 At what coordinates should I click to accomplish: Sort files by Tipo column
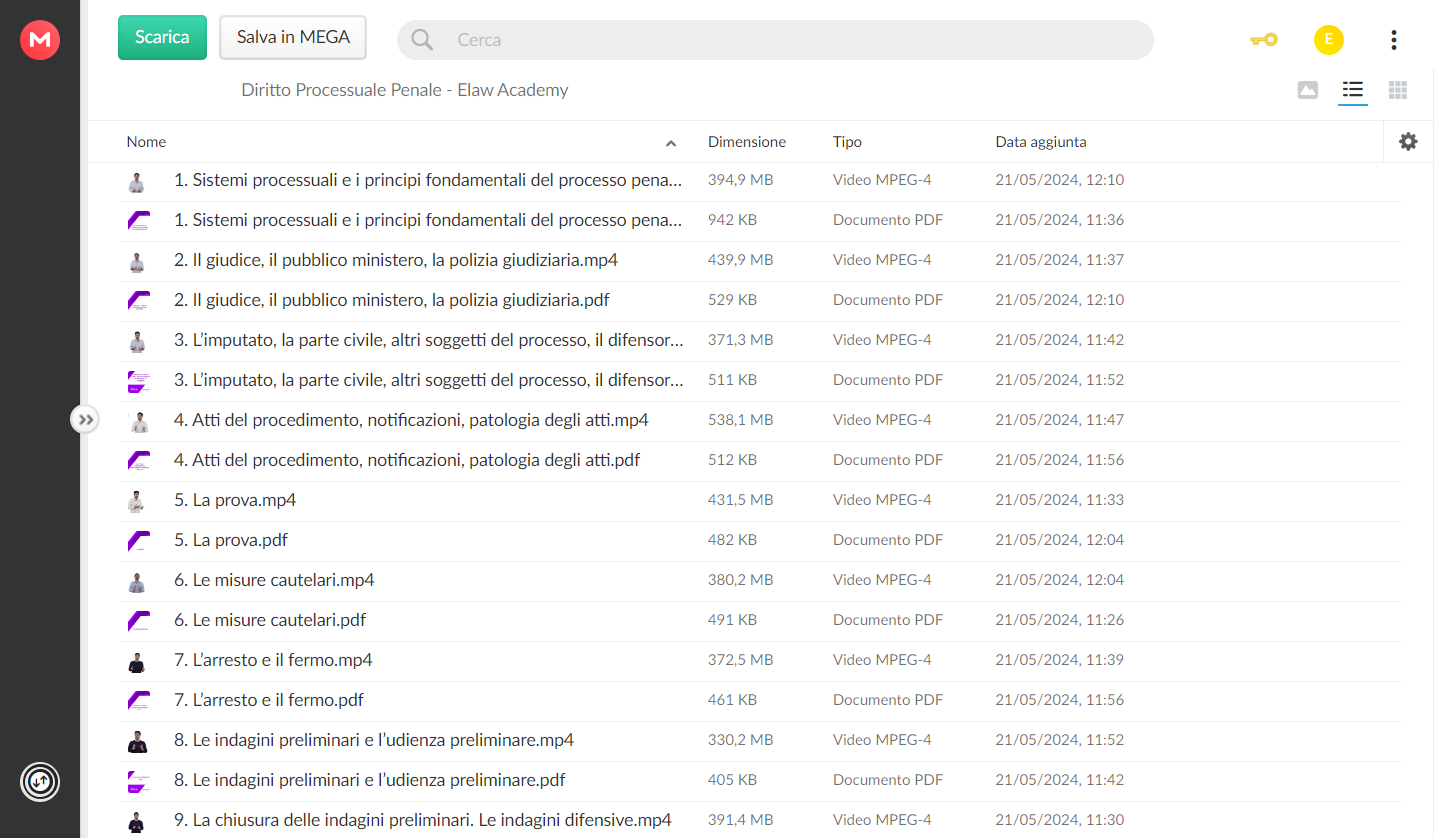pyautogui.click(x=847, y=142)
